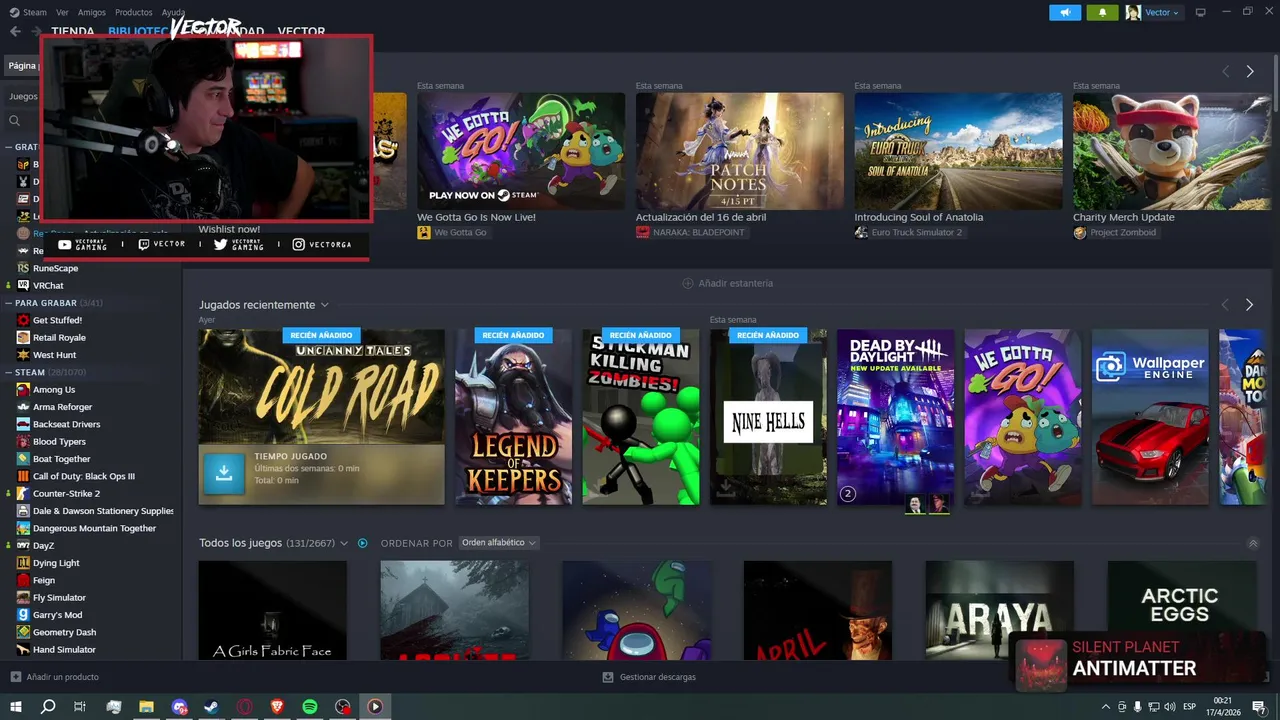
Task: Open the Steam announcements megaphone button
Action: click(x=1065, y=12)
